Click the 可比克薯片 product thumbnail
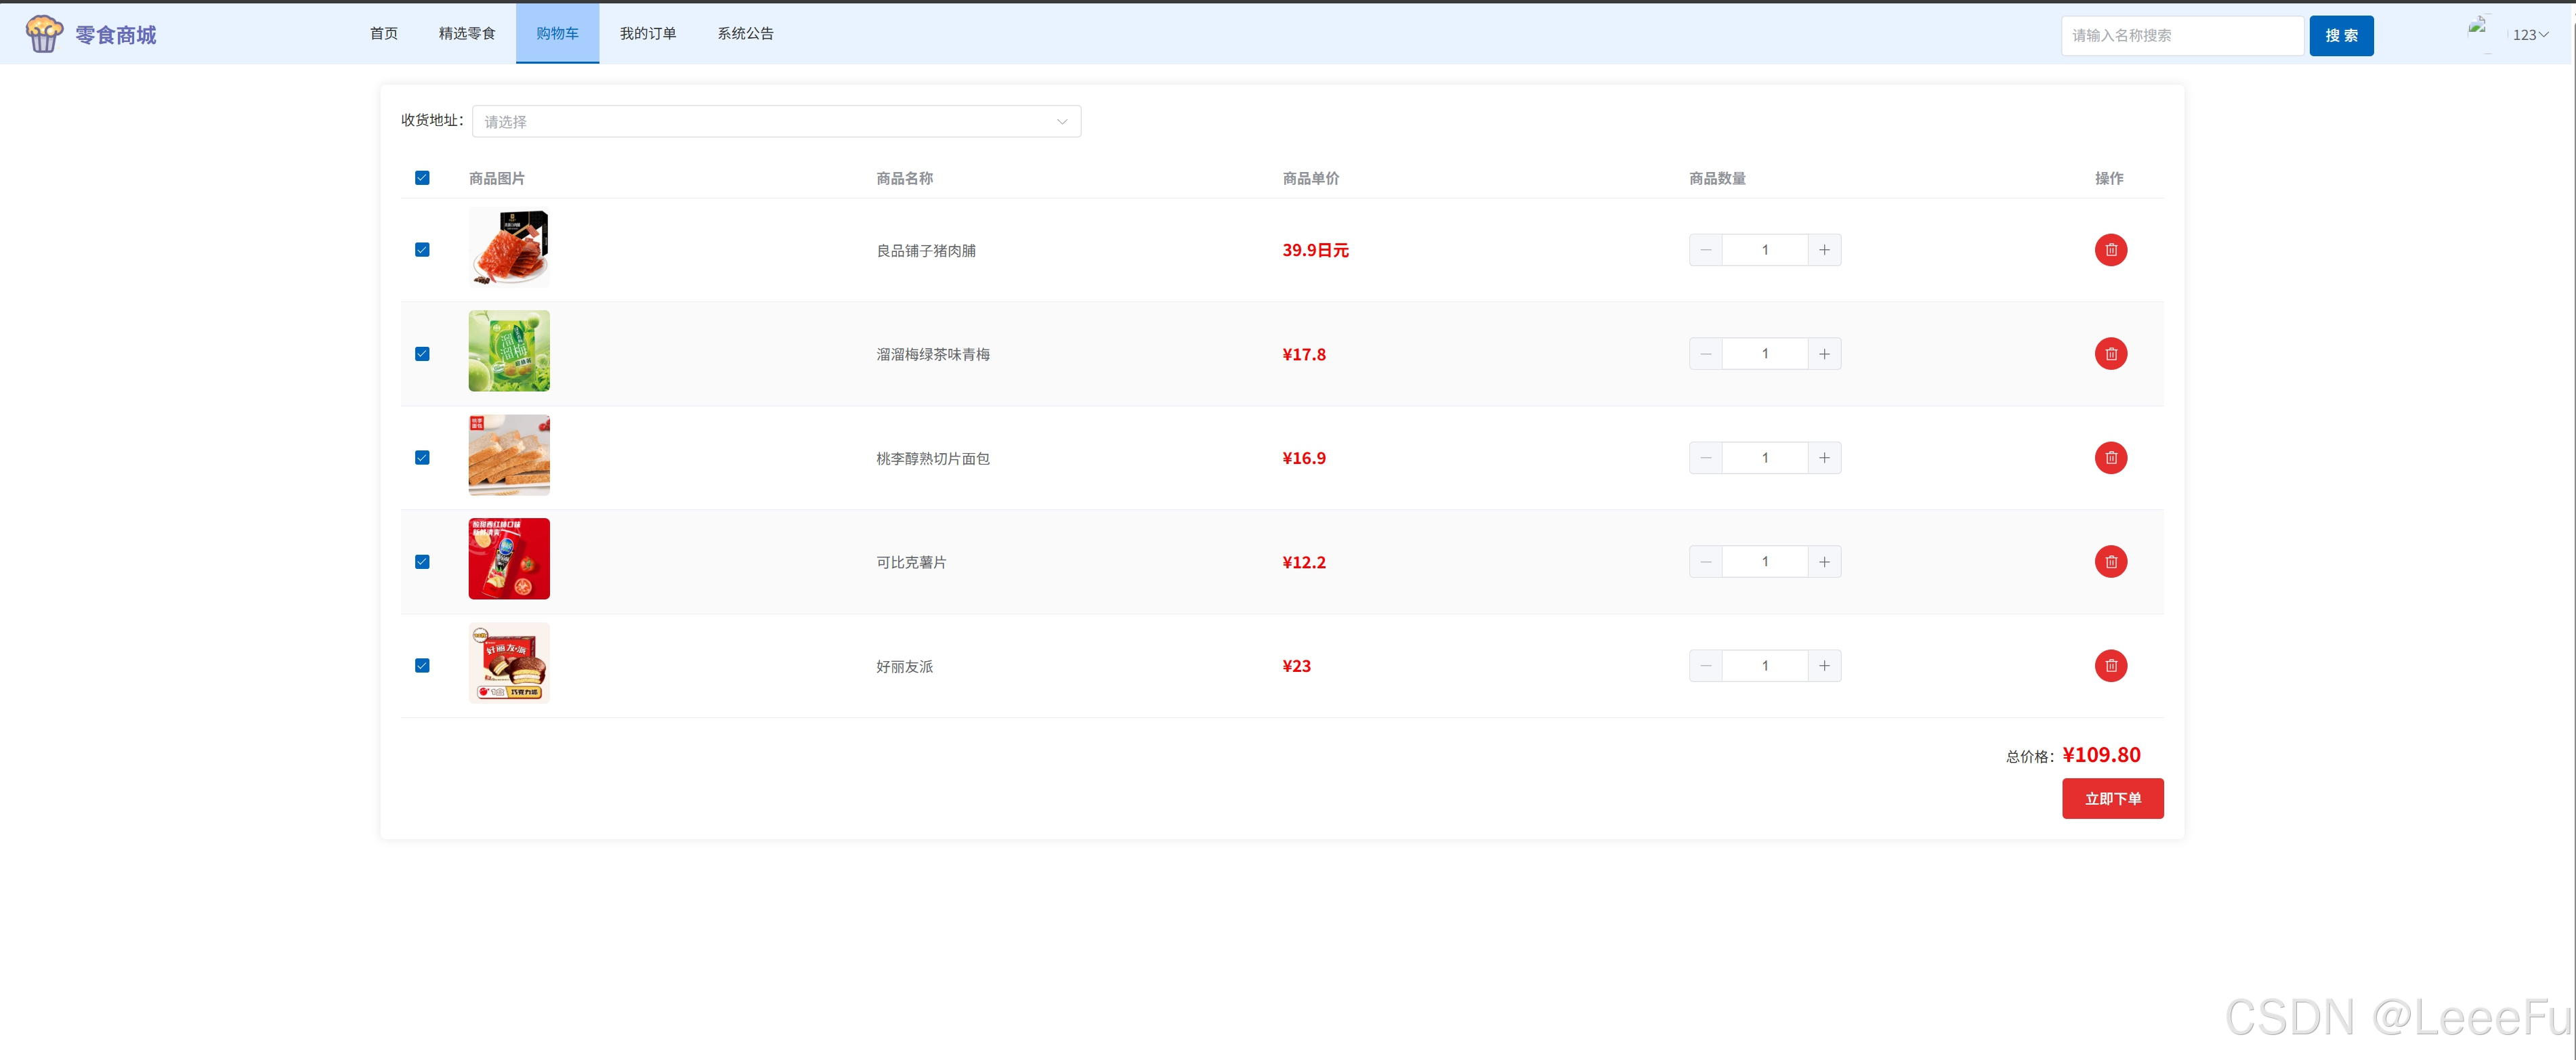2576x1060 pixels. (509, 559)
